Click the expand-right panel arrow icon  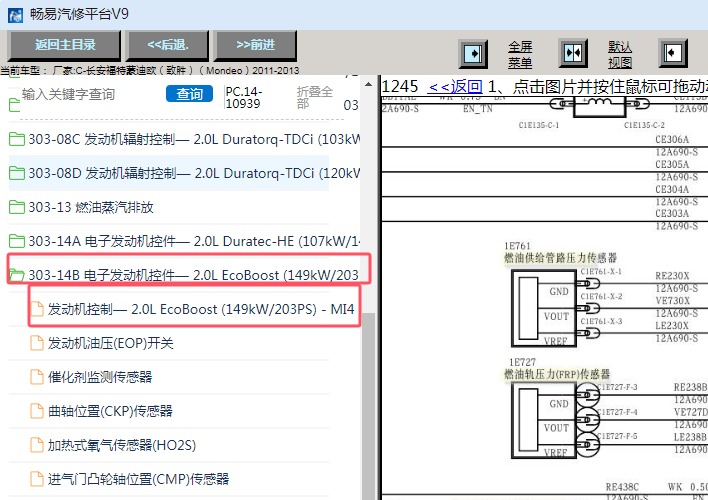(x=473, y=54)
